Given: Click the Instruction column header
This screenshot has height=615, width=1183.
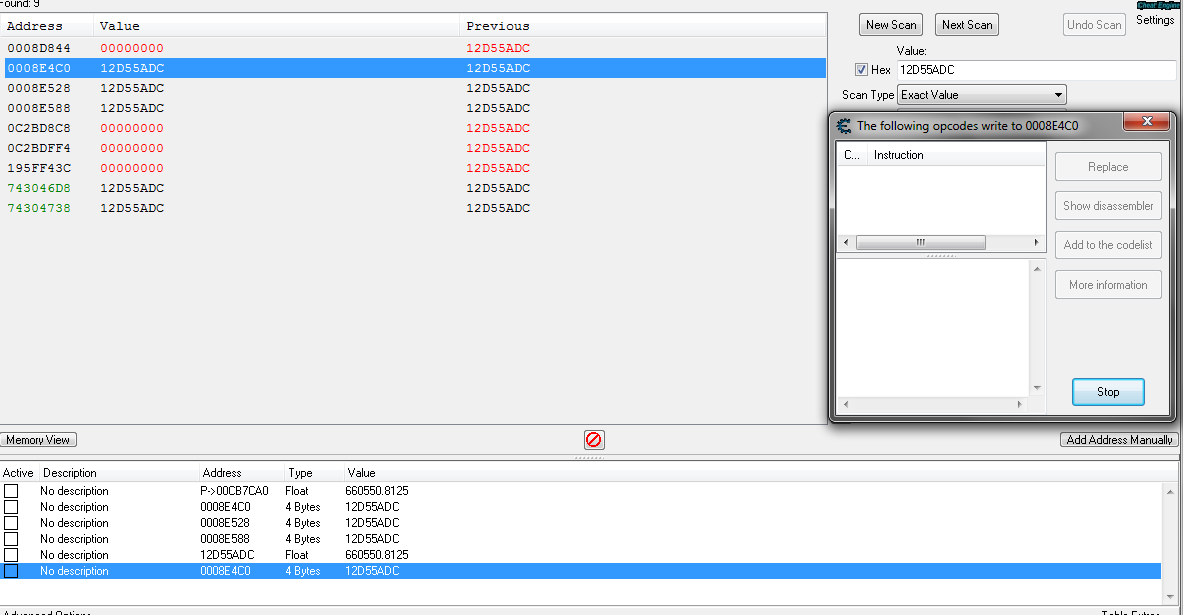Looking at the screenshot, I should pos(898,155).
